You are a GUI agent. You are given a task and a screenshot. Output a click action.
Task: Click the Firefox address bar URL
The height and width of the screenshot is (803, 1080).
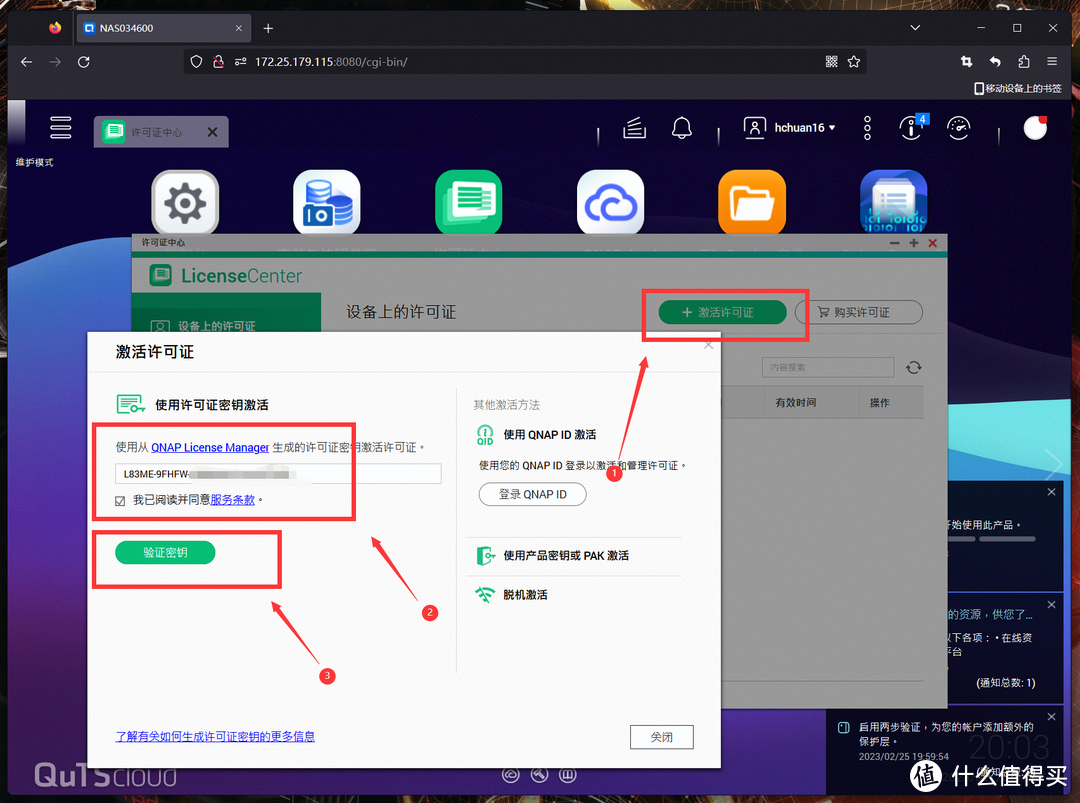(523, 62)
